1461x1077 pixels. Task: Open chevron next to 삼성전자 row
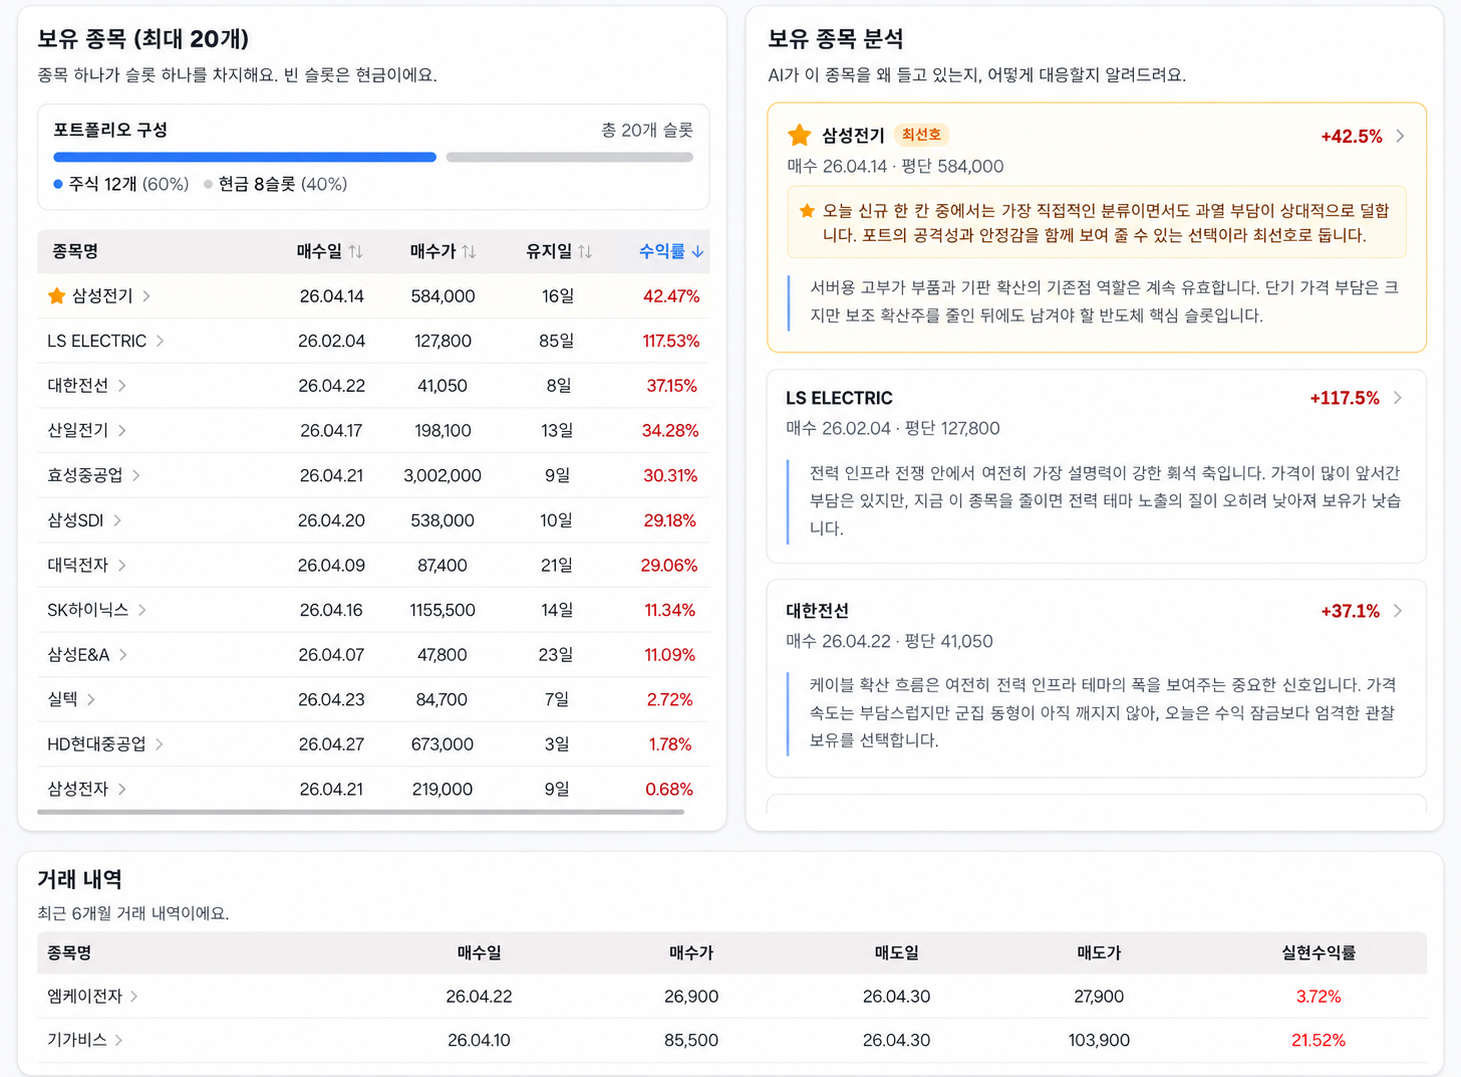(122, 789)
